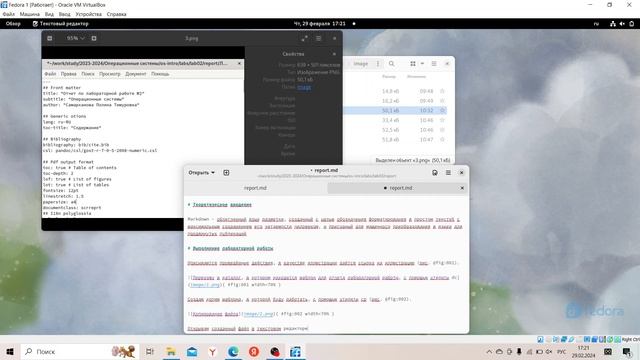Image resolution: width=640 pixels, height=360 pixels.
Task: Open Yandex Browser from the taskbar
Action: (x=213, y=351)
